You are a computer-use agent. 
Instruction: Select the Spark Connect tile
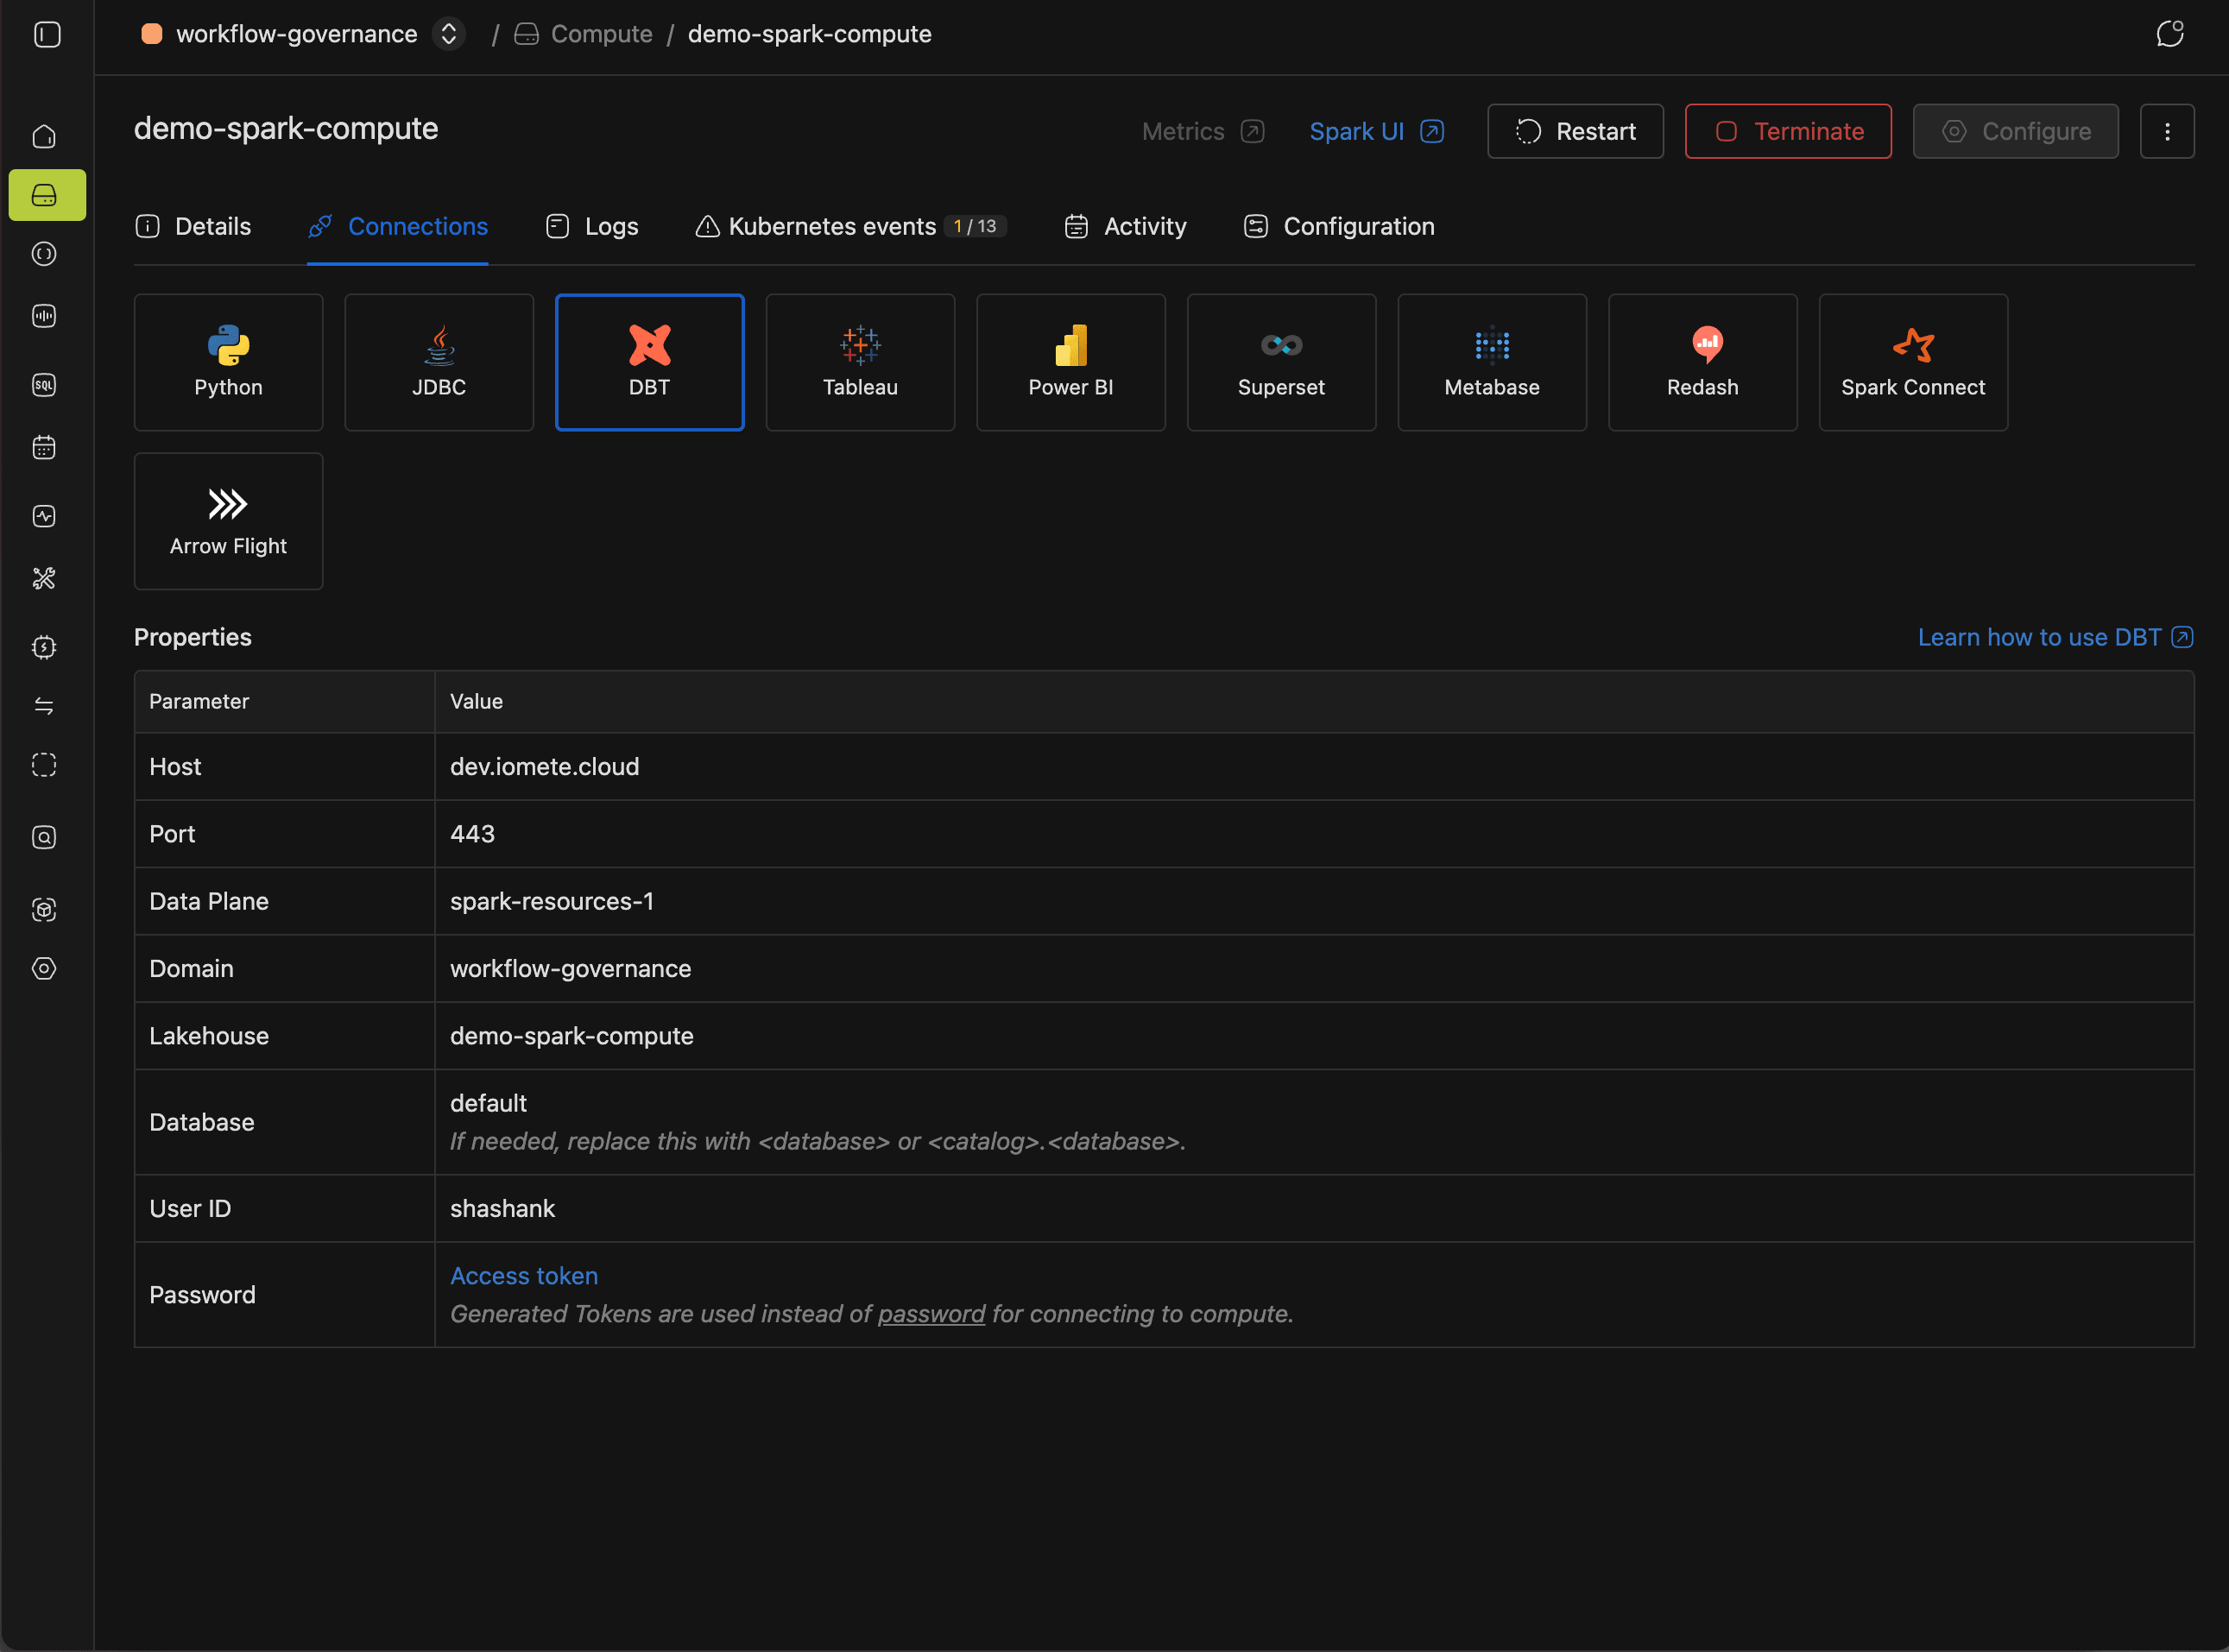[x=1912, y=362]
